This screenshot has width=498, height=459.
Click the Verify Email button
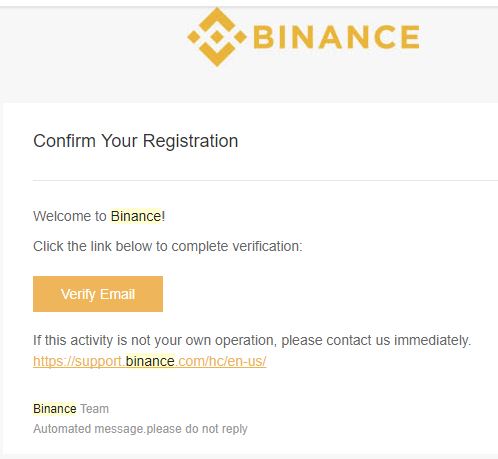coord(98,294)
